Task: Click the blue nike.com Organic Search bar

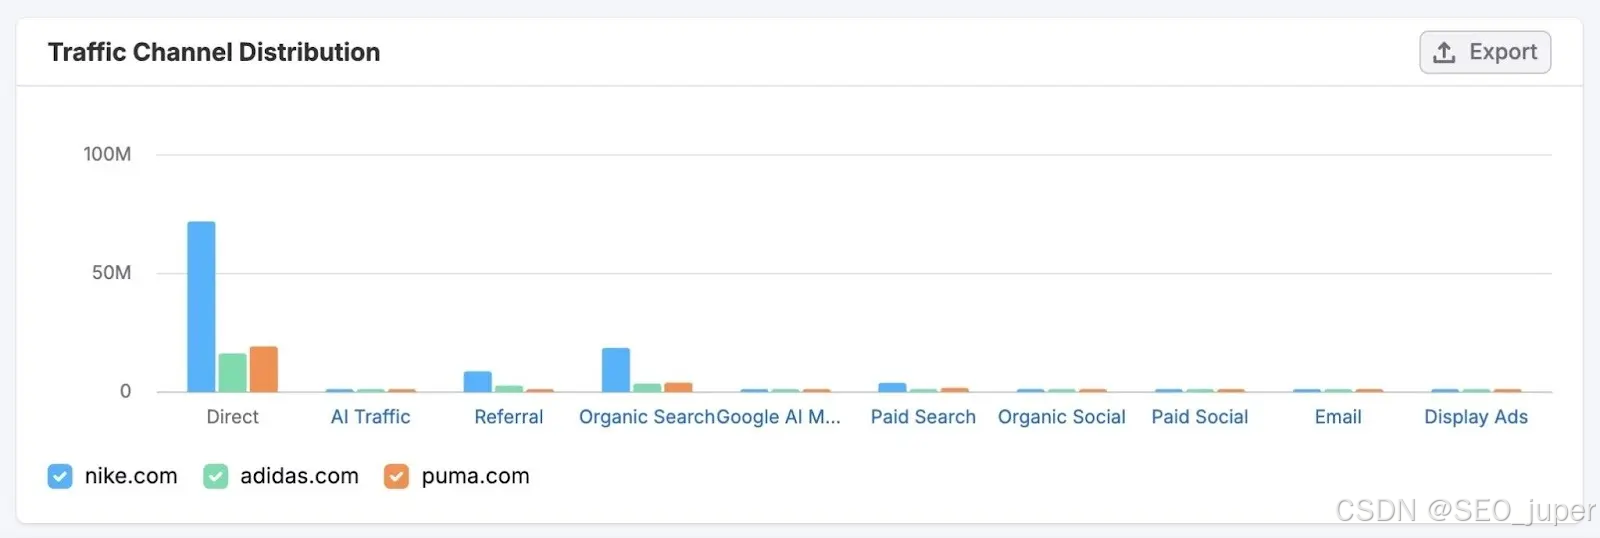Action: click(616, 370)
